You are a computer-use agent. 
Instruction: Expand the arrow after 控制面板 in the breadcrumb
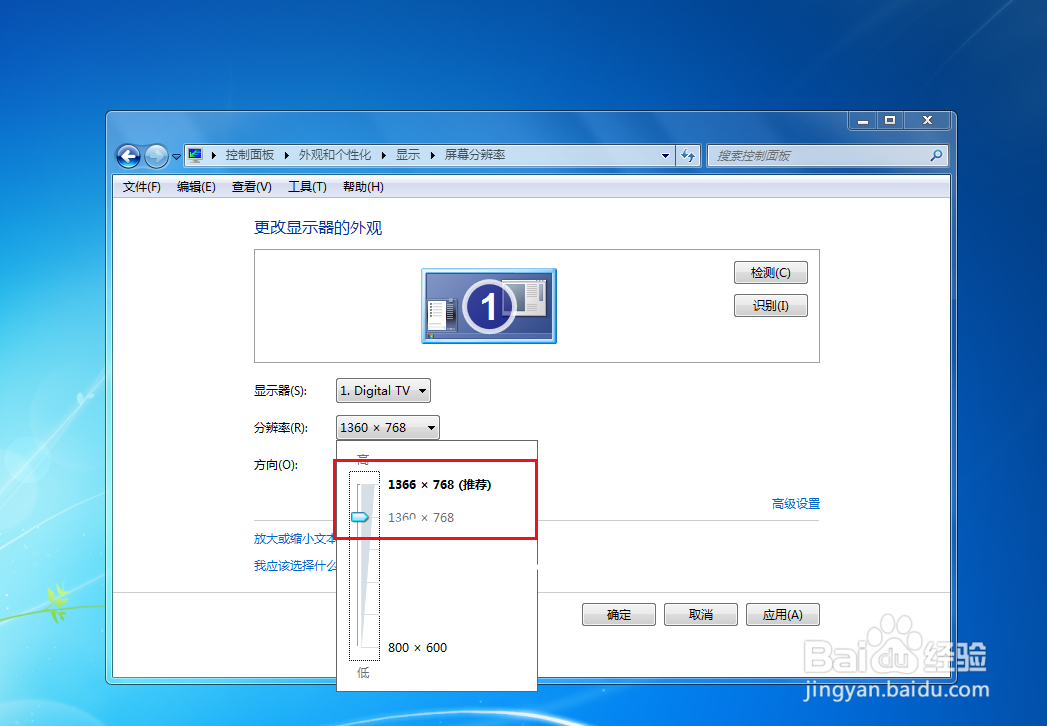coord(286,155)
